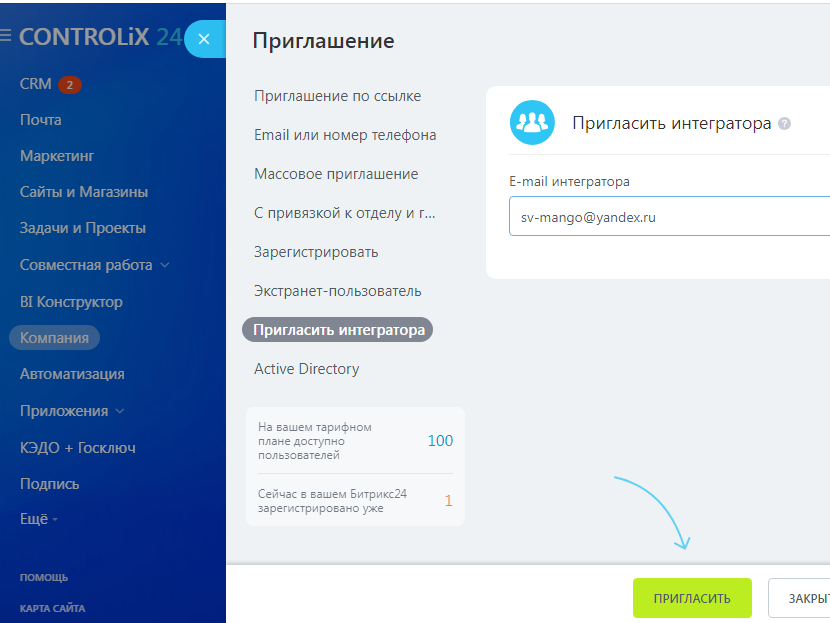The image size is (830, 623).
Task: Click the E-mail интегратора input field
Action: point(669,216)
